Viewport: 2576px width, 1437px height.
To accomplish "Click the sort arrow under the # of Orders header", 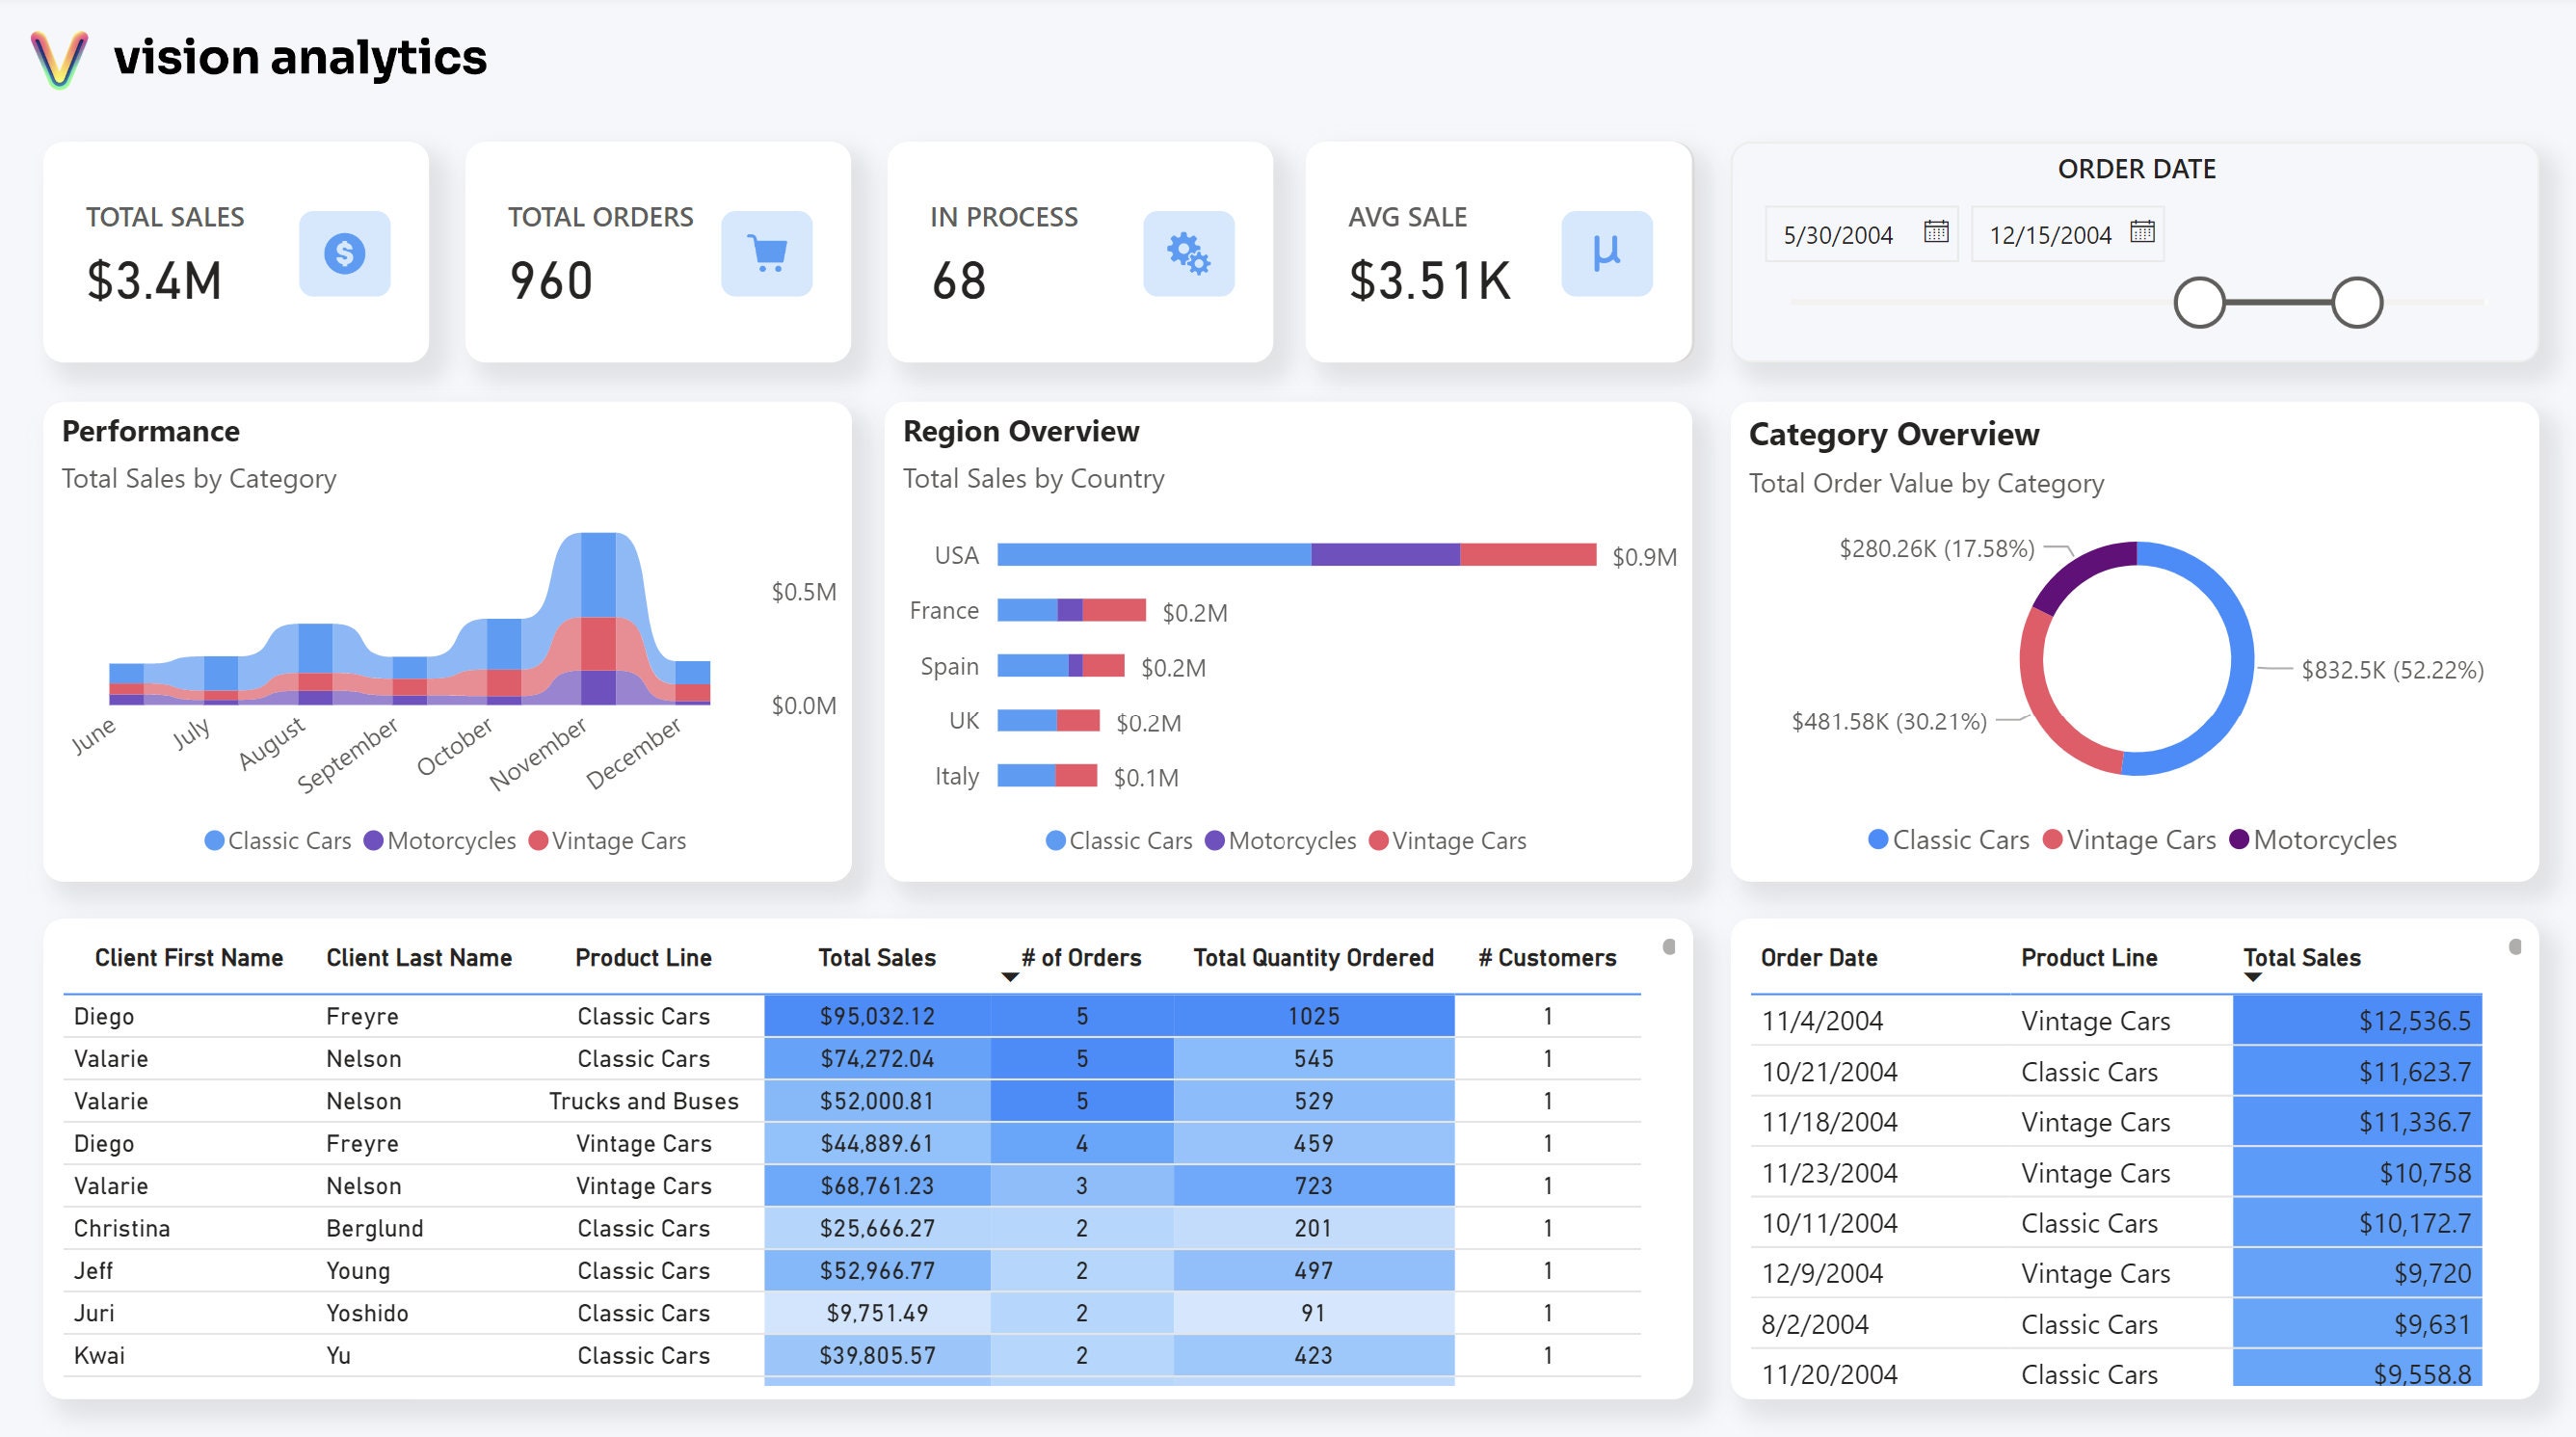I will (1008, 977).
